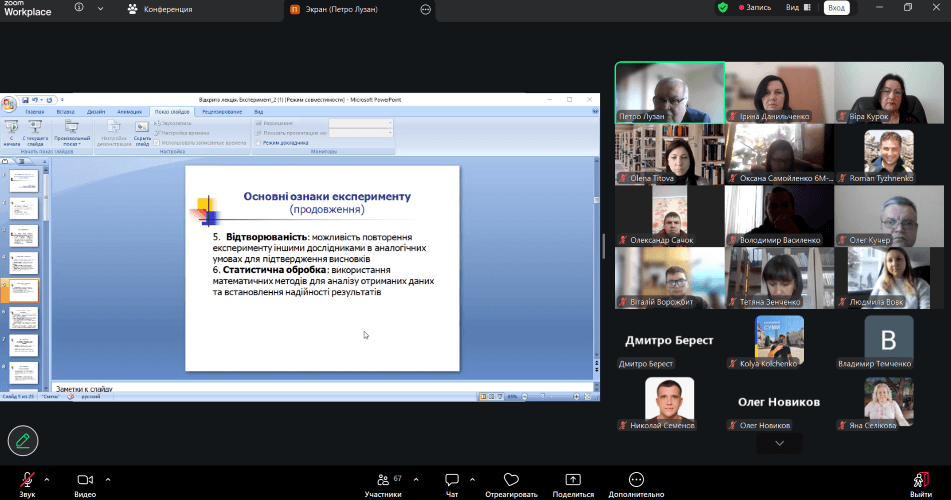Click Олег Новиков's participant tile
The width and height of the screenshot is (951, 500).
point(779,402)
